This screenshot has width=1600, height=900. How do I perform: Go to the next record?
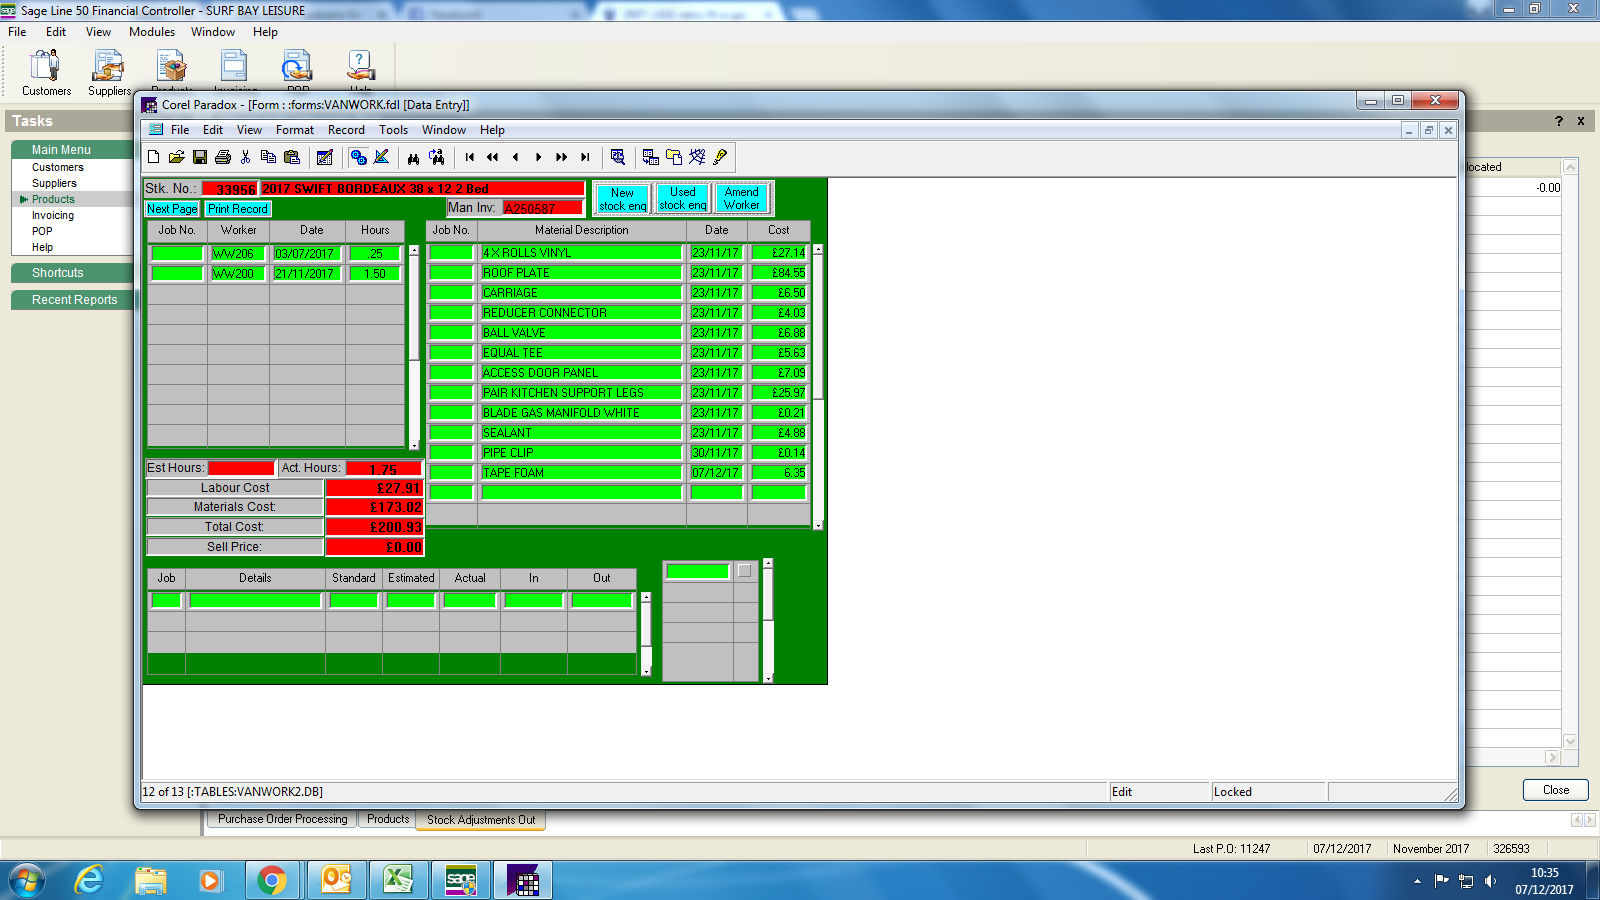coord(539,157)
